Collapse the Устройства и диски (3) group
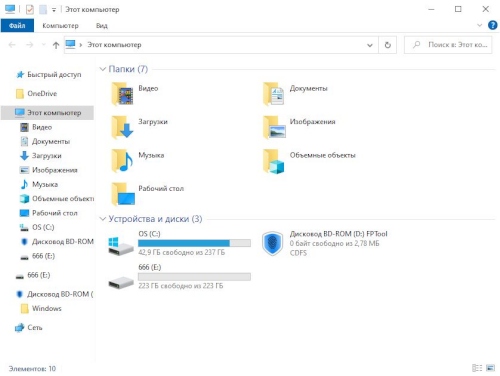Screen dimensions: 500x376 point(102,219)
